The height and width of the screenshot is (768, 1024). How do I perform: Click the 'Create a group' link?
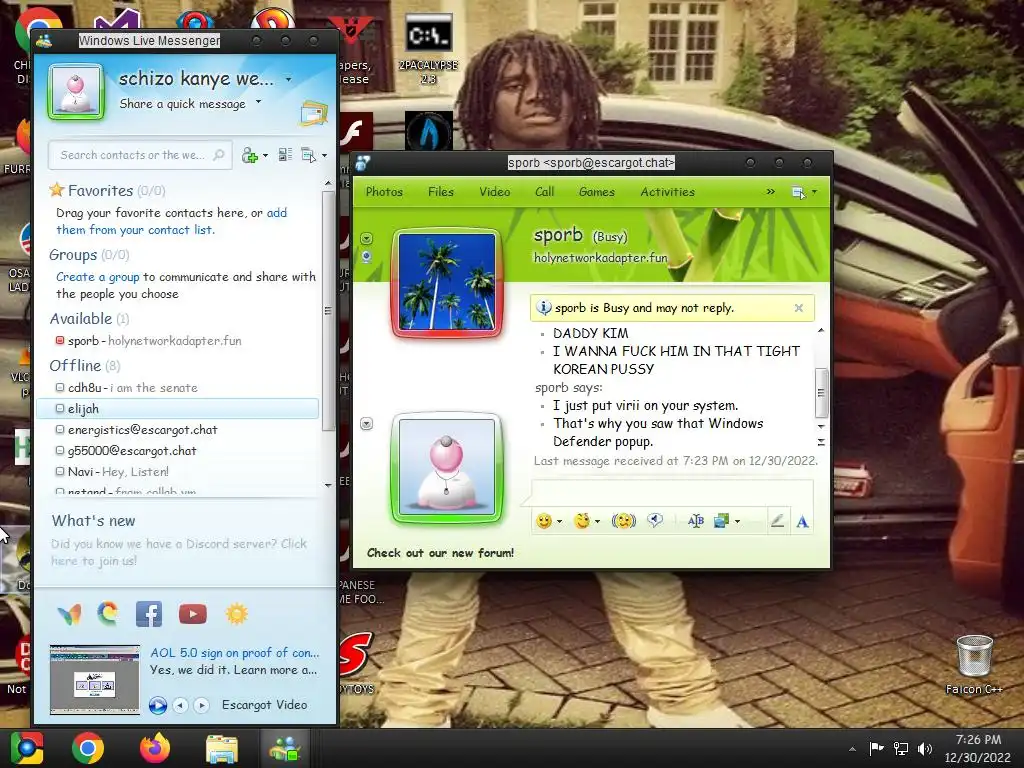pyautogui.click(x=97, y=277)
